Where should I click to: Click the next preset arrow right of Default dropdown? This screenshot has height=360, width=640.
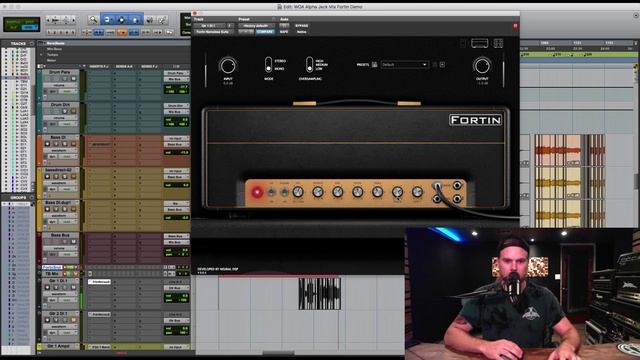442,64
